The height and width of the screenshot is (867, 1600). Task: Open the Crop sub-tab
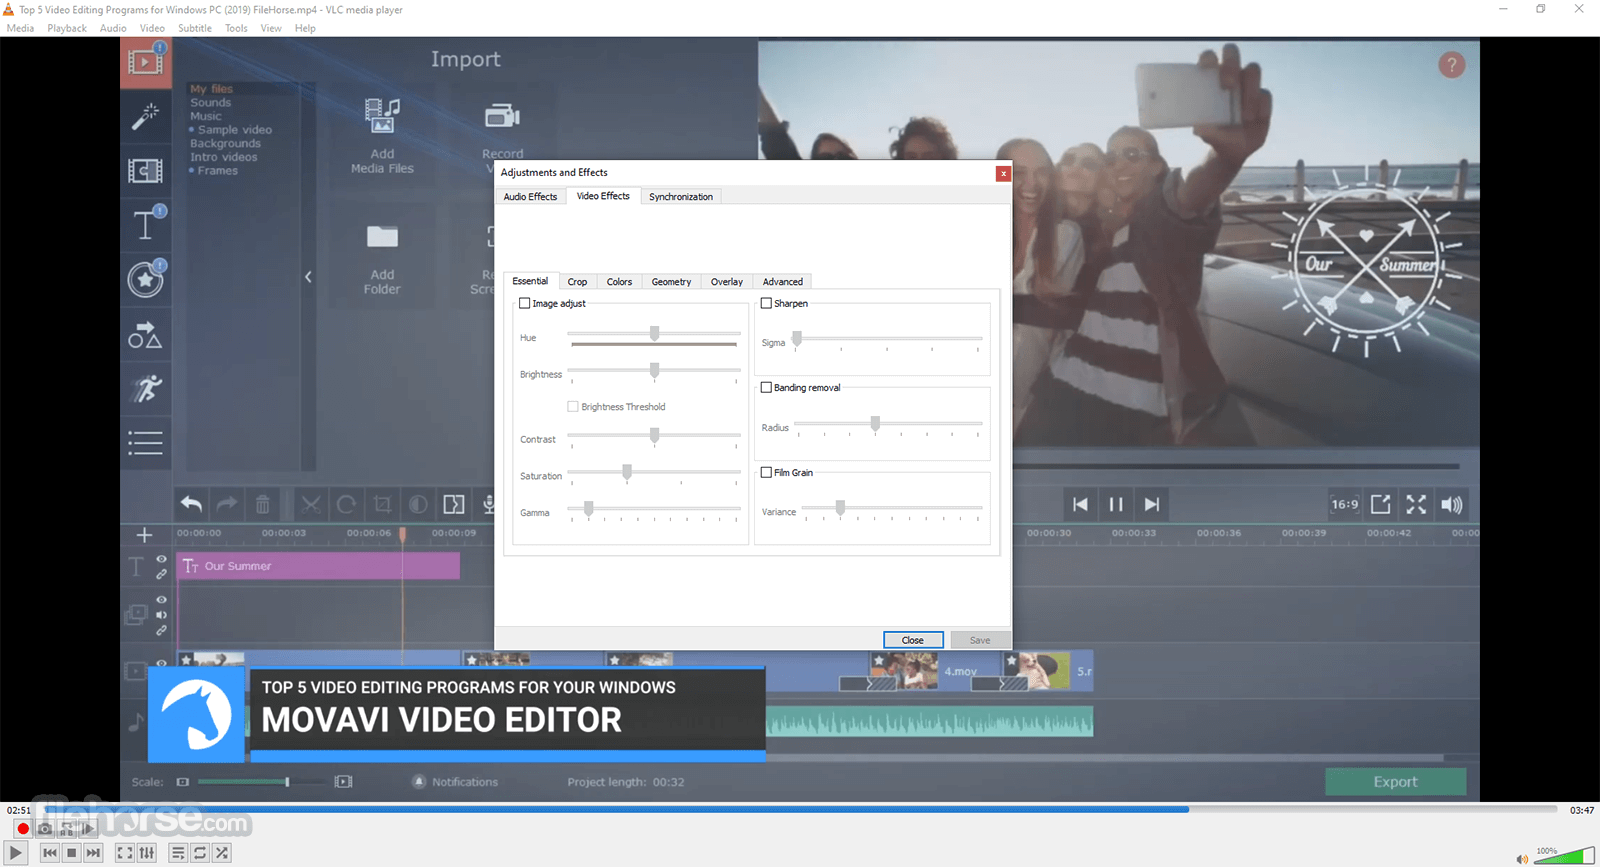pos(577,282)
